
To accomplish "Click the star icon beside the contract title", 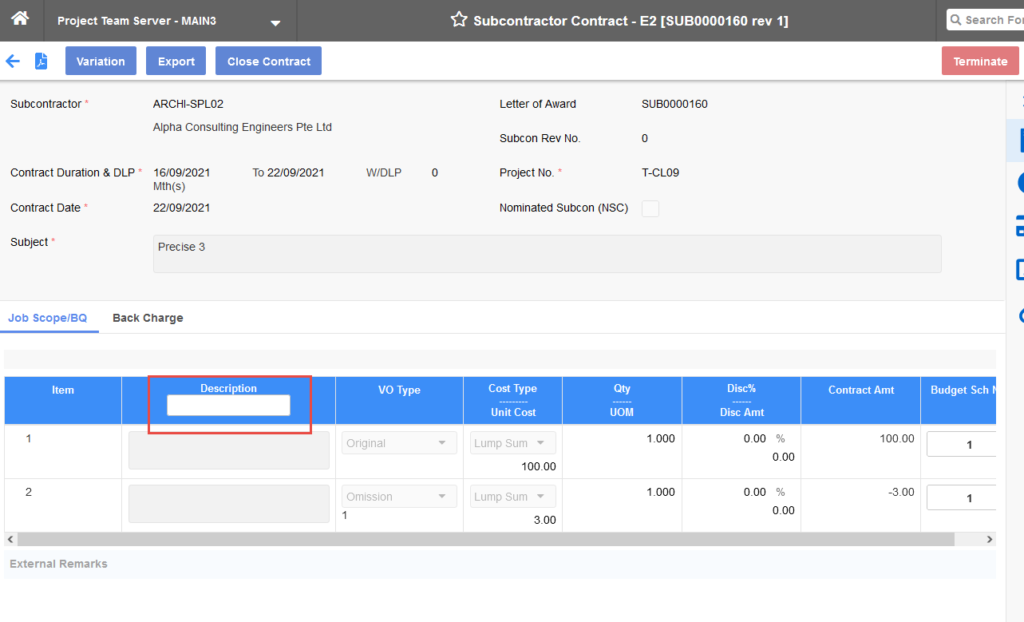I will 459,19.
